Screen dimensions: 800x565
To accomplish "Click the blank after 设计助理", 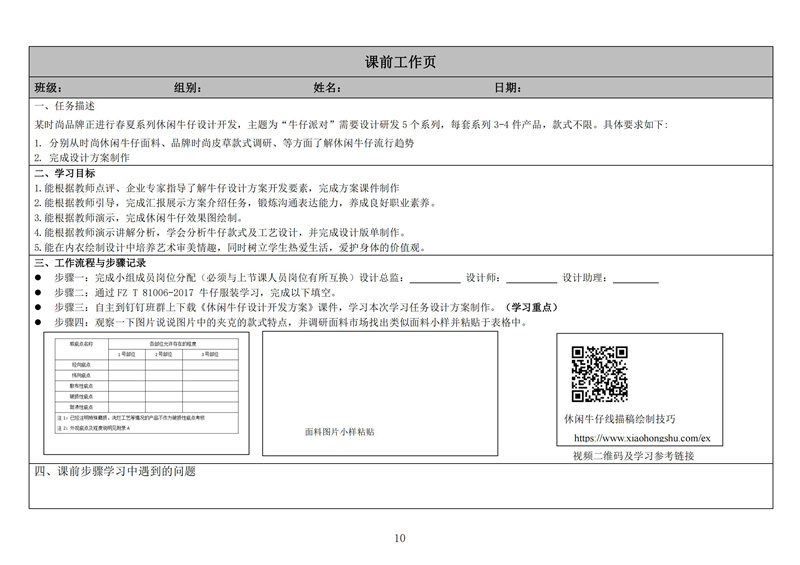I will (636, 279).
